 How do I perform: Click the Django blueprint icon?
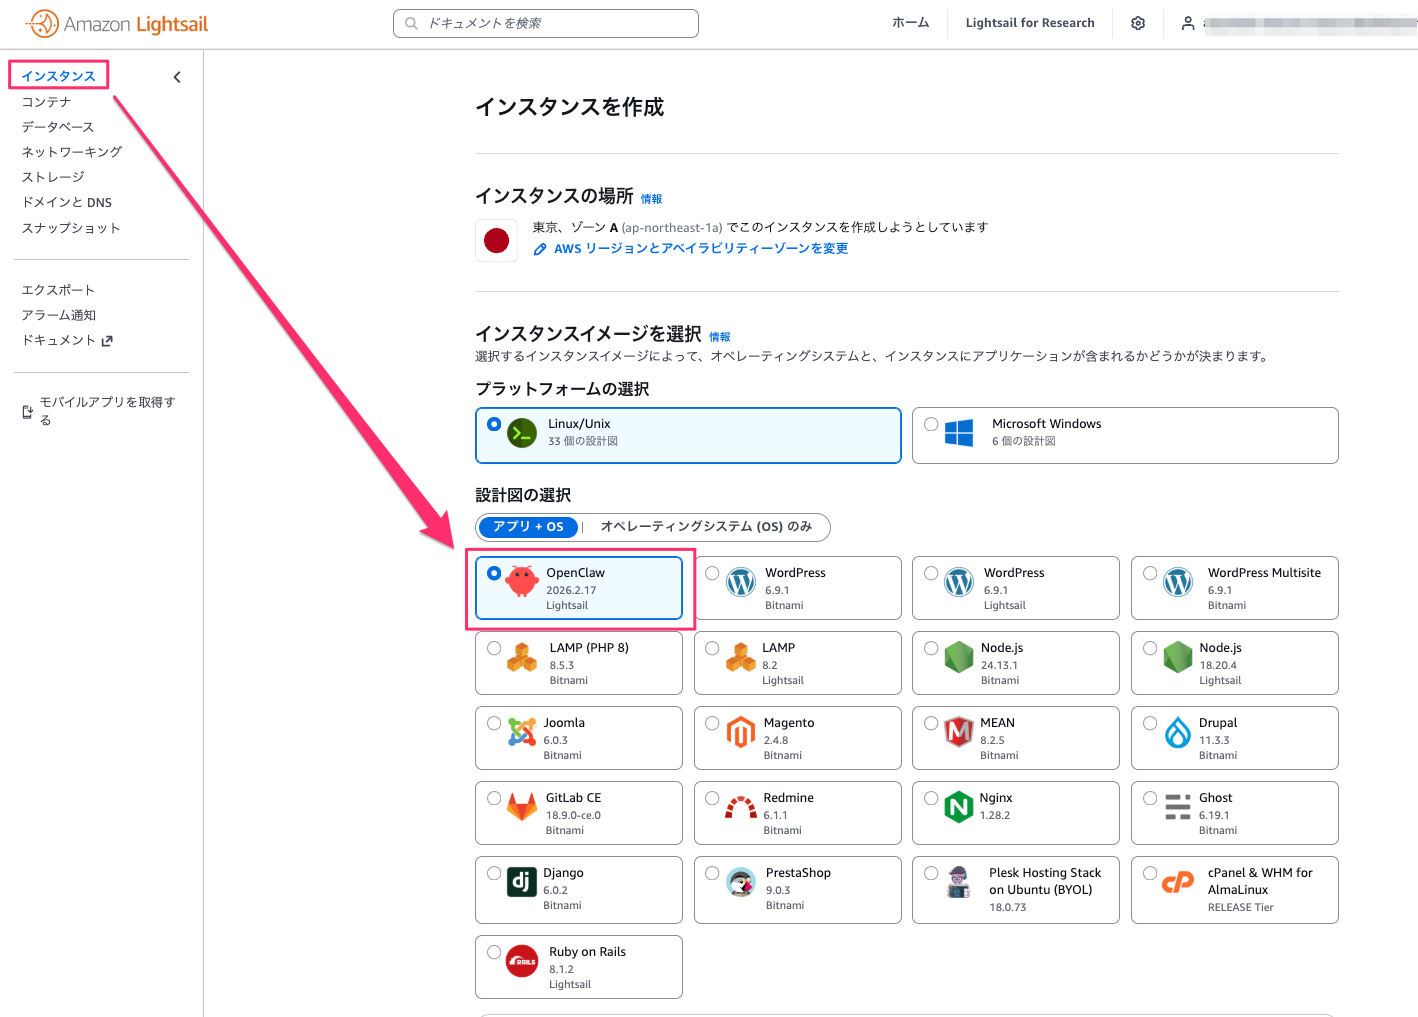(522, 882)
